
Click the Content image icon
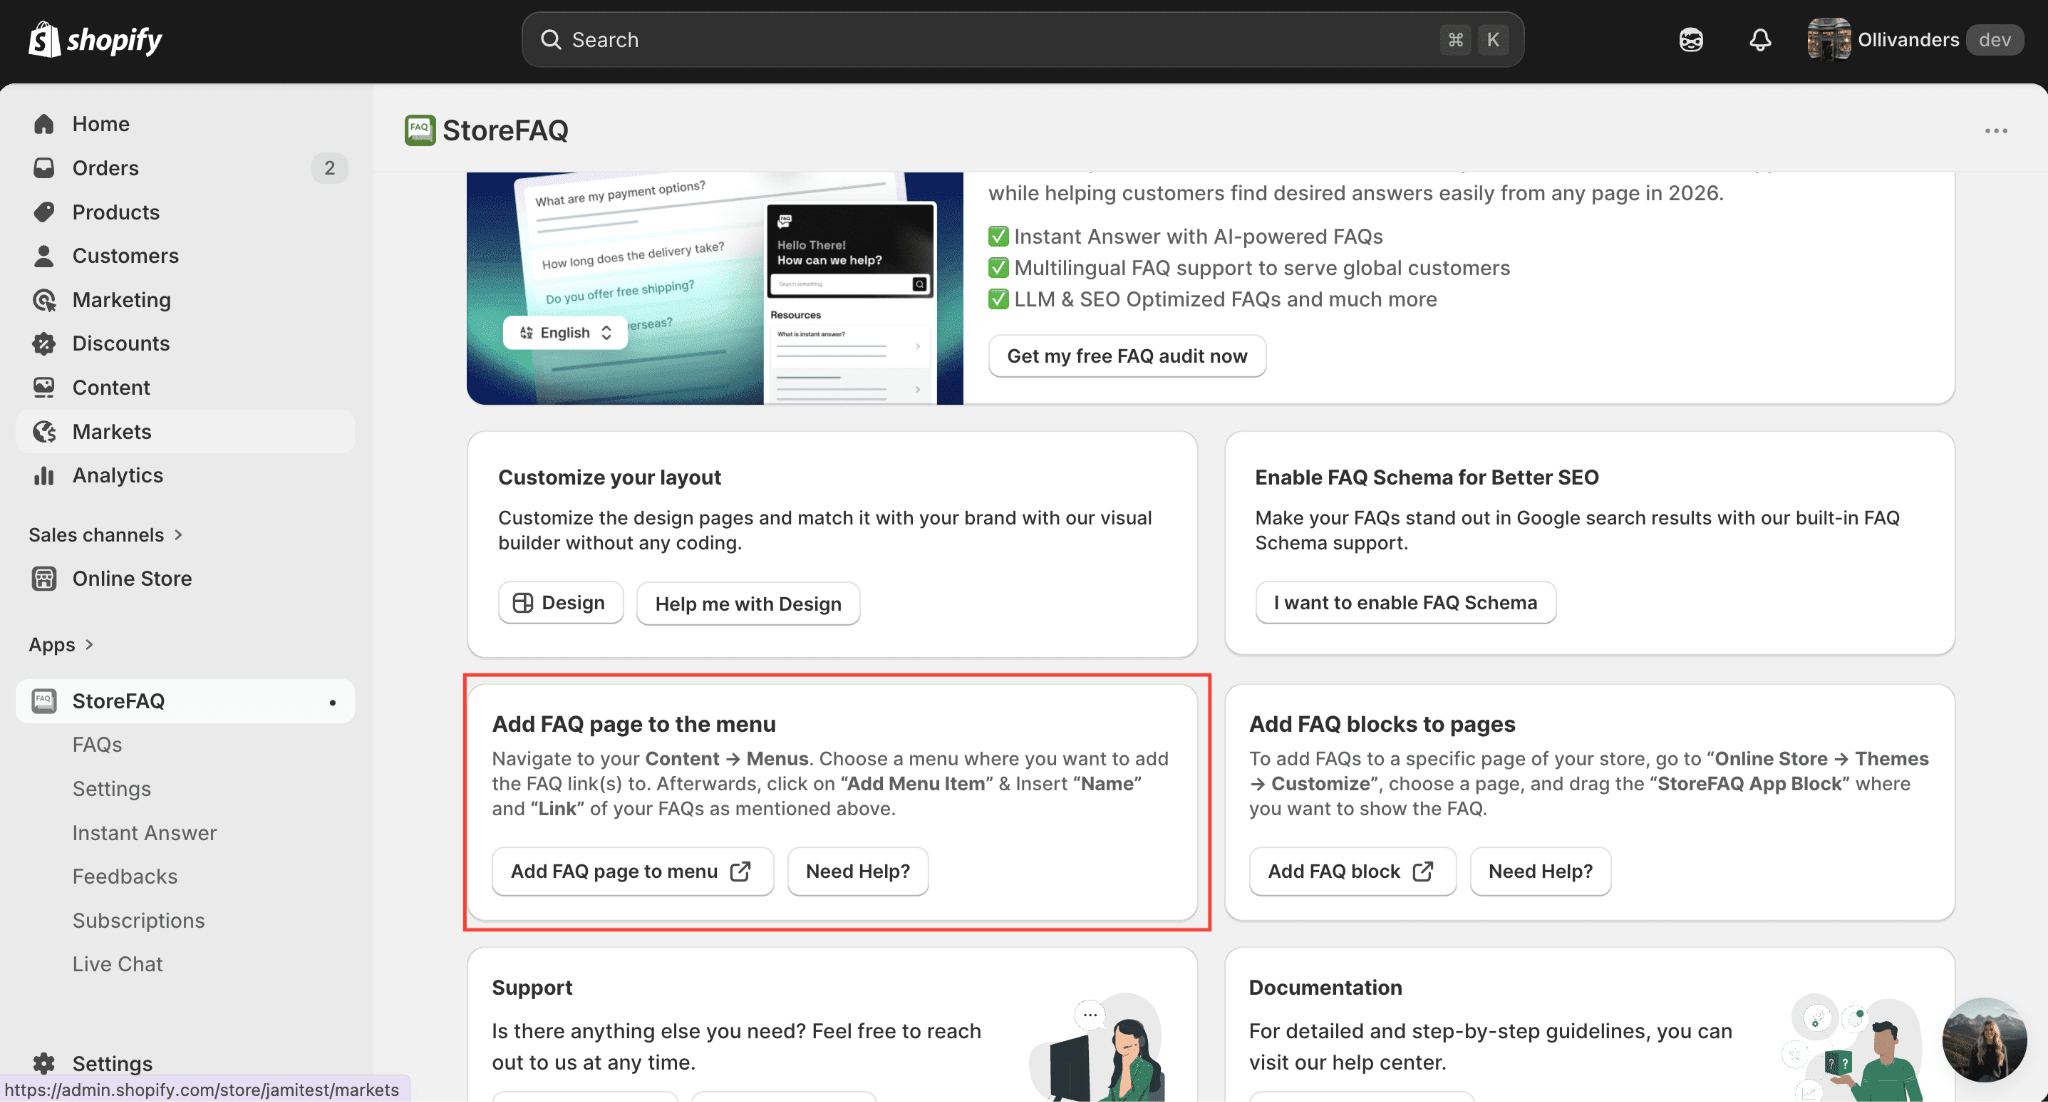click(x=44, y=387)
